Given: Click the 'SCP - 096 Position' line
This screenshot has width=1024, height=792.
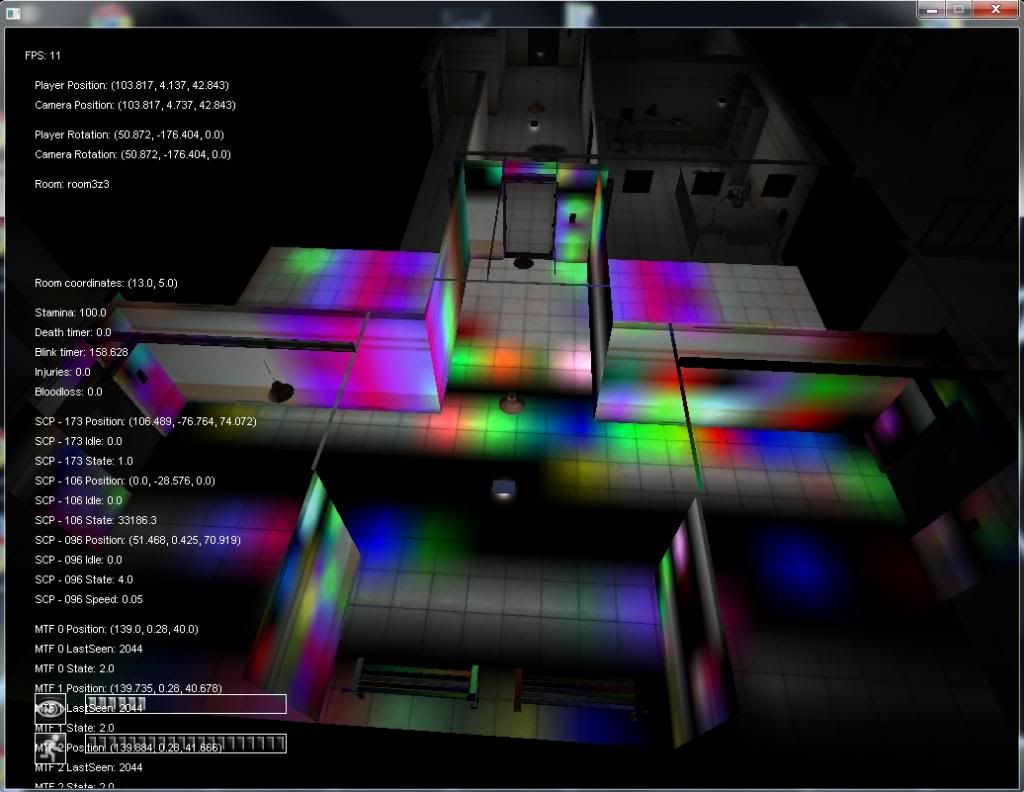Looking at the screenshot, I should pos(137,540).
